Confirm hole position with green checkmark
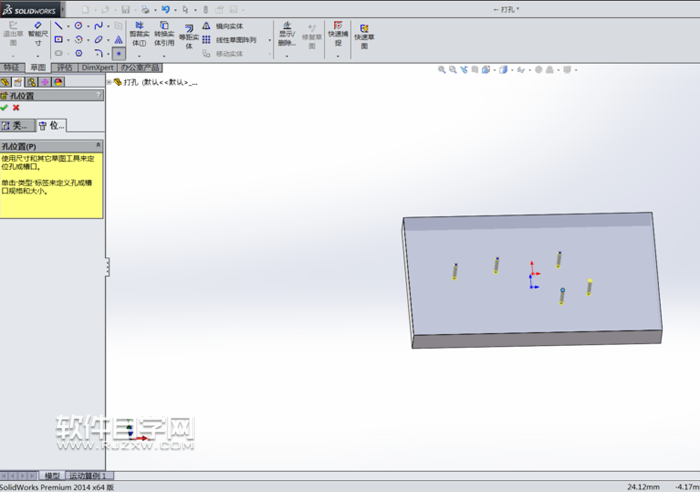The height and width of the screenshot is (492, 700). [4, 108]
